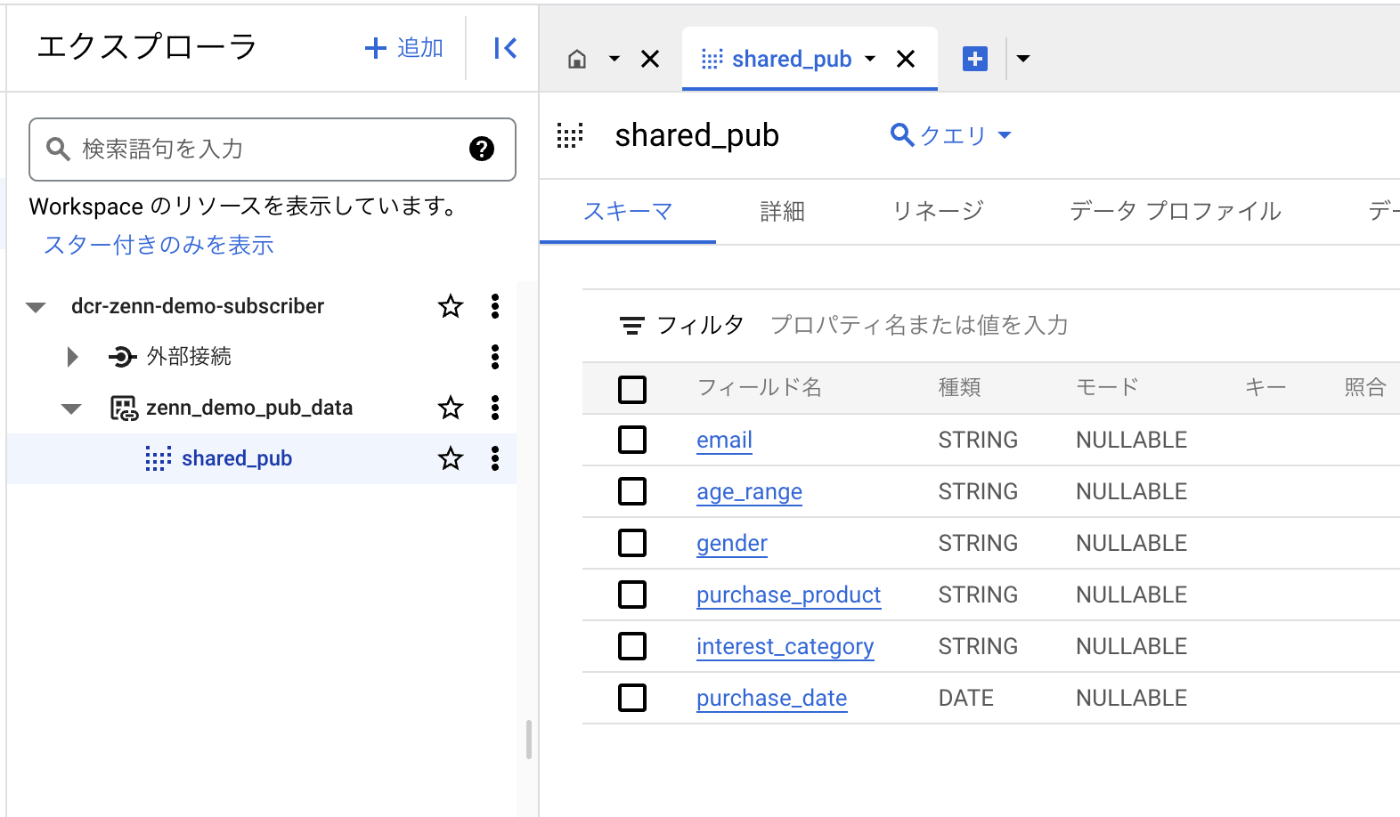Click スター付きのみを表示 link
Screen dimensions: 1400x817
pyautogui.click(x=158, y=245)
